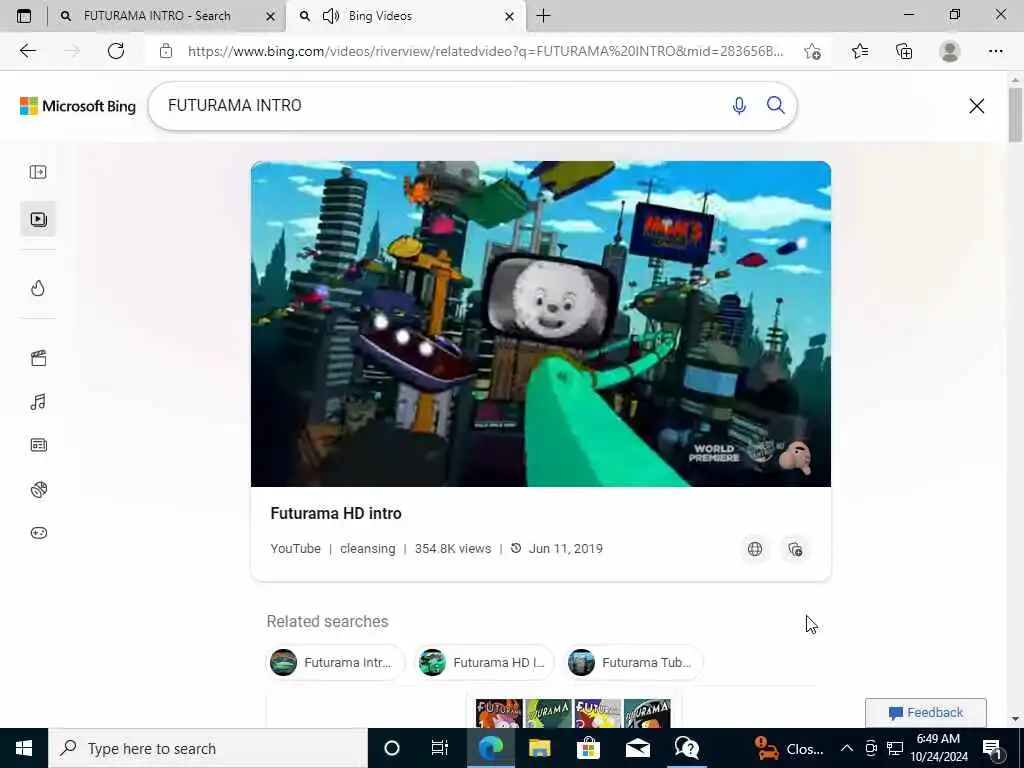Open the Futurama posters thumbnail strip
The height and width of the screenshot is (768, 1024).
coord(573,713)
